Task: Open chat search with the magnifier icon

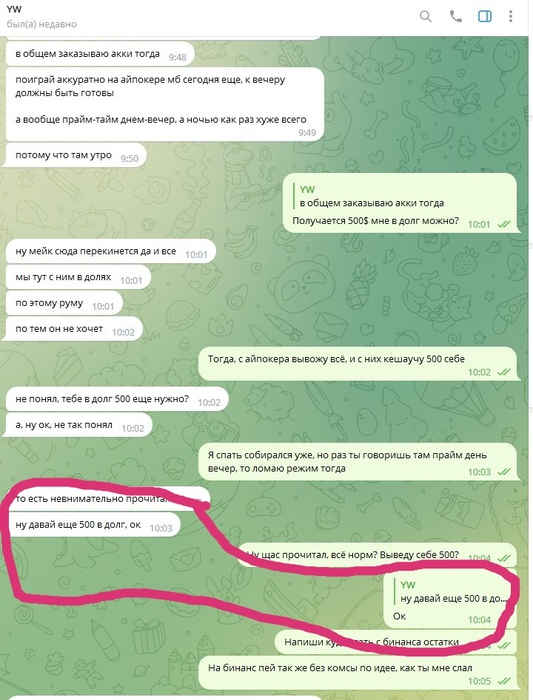Action: coord(425,17)
